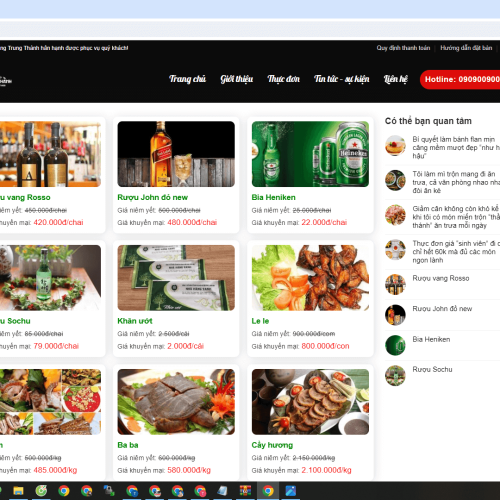Click the price 2.100.000đ/kg
This screenshot has height=500, width=500.
coord(326,470)
